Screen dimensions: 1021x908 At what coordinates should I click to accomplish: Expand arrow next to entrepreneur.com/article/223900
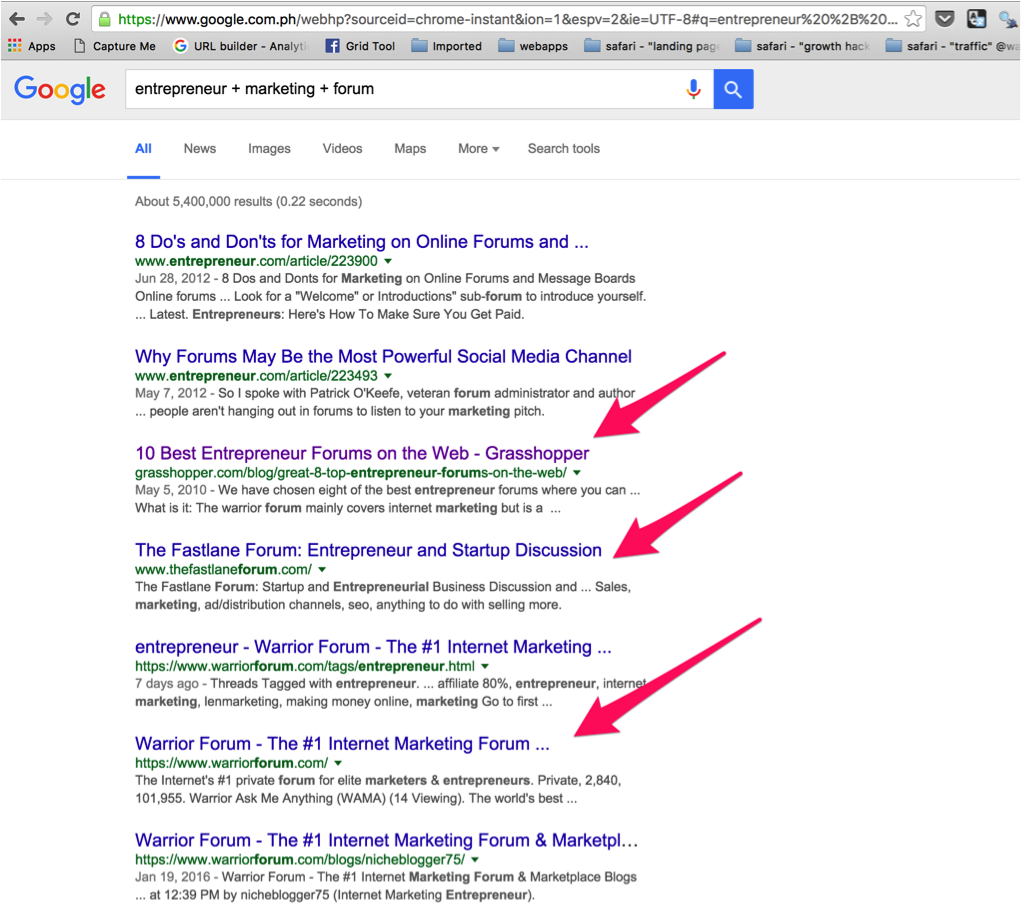[388, 261]
